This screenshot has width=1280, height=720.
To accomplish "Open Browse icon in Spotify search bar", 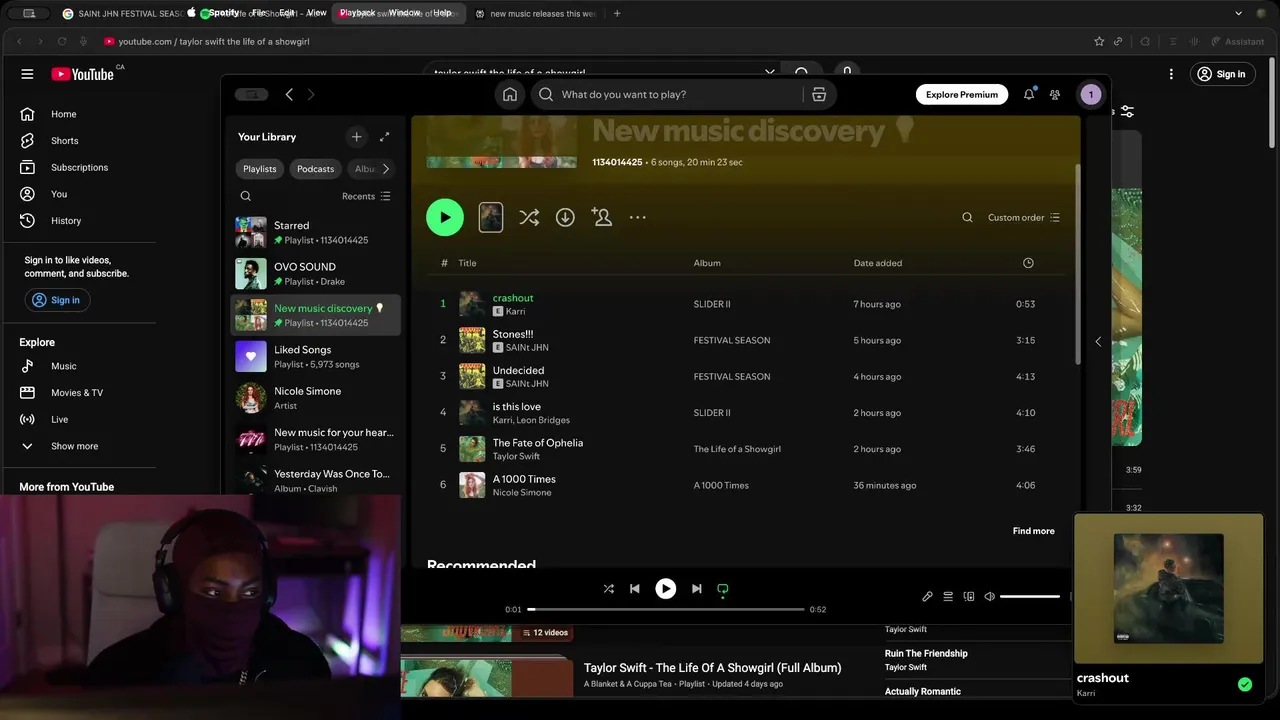I will [x=819, y=94].
